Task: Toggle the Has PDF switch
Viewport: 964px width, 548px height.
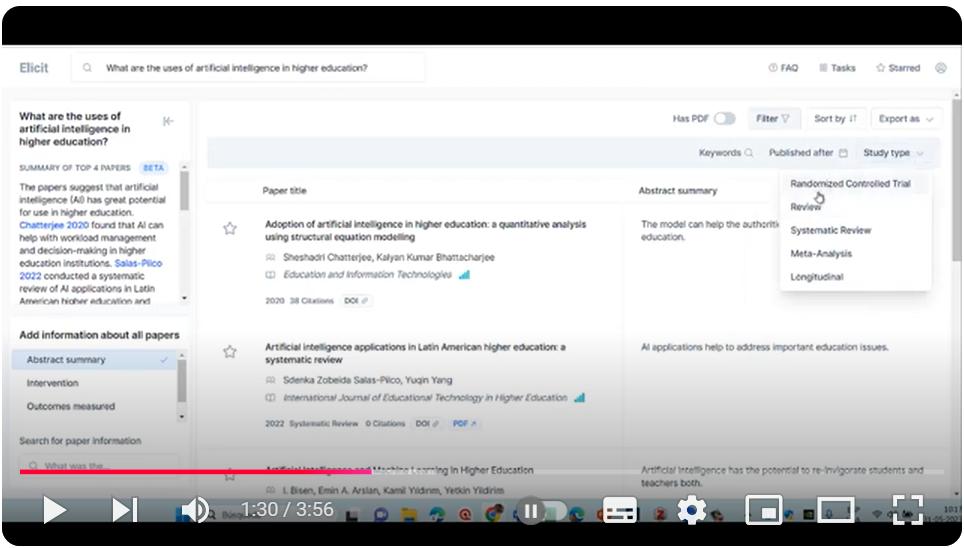Action: 725,118
